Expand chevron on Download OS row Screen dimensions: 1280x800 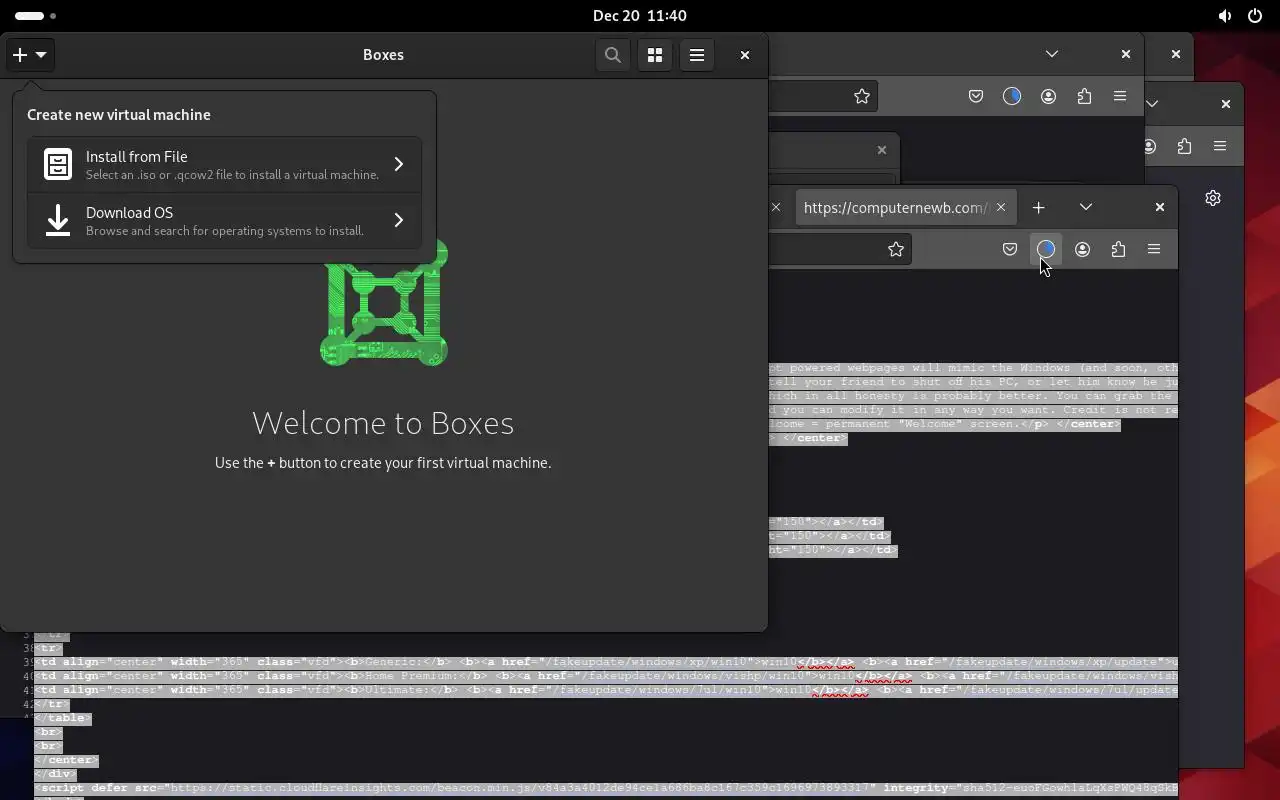tap(398, 220)
